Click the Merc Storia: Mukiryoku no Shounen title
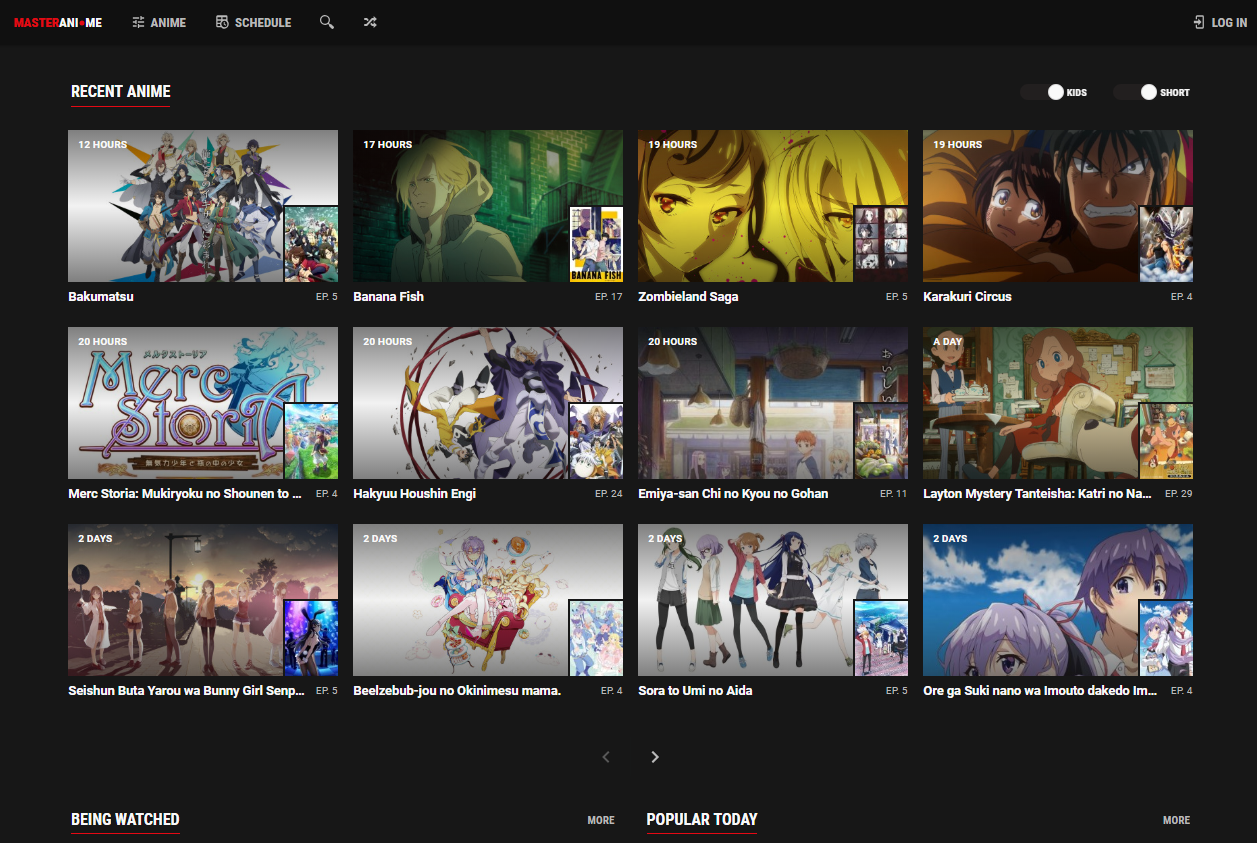 pyautogui.click(x=185, y=494)
